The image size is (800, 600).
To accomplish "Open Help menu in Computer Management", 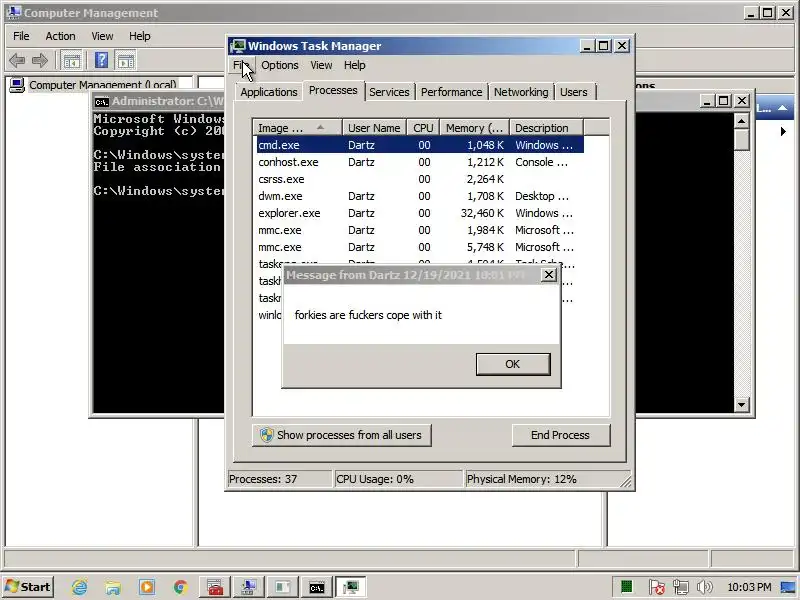I will 139,36.
